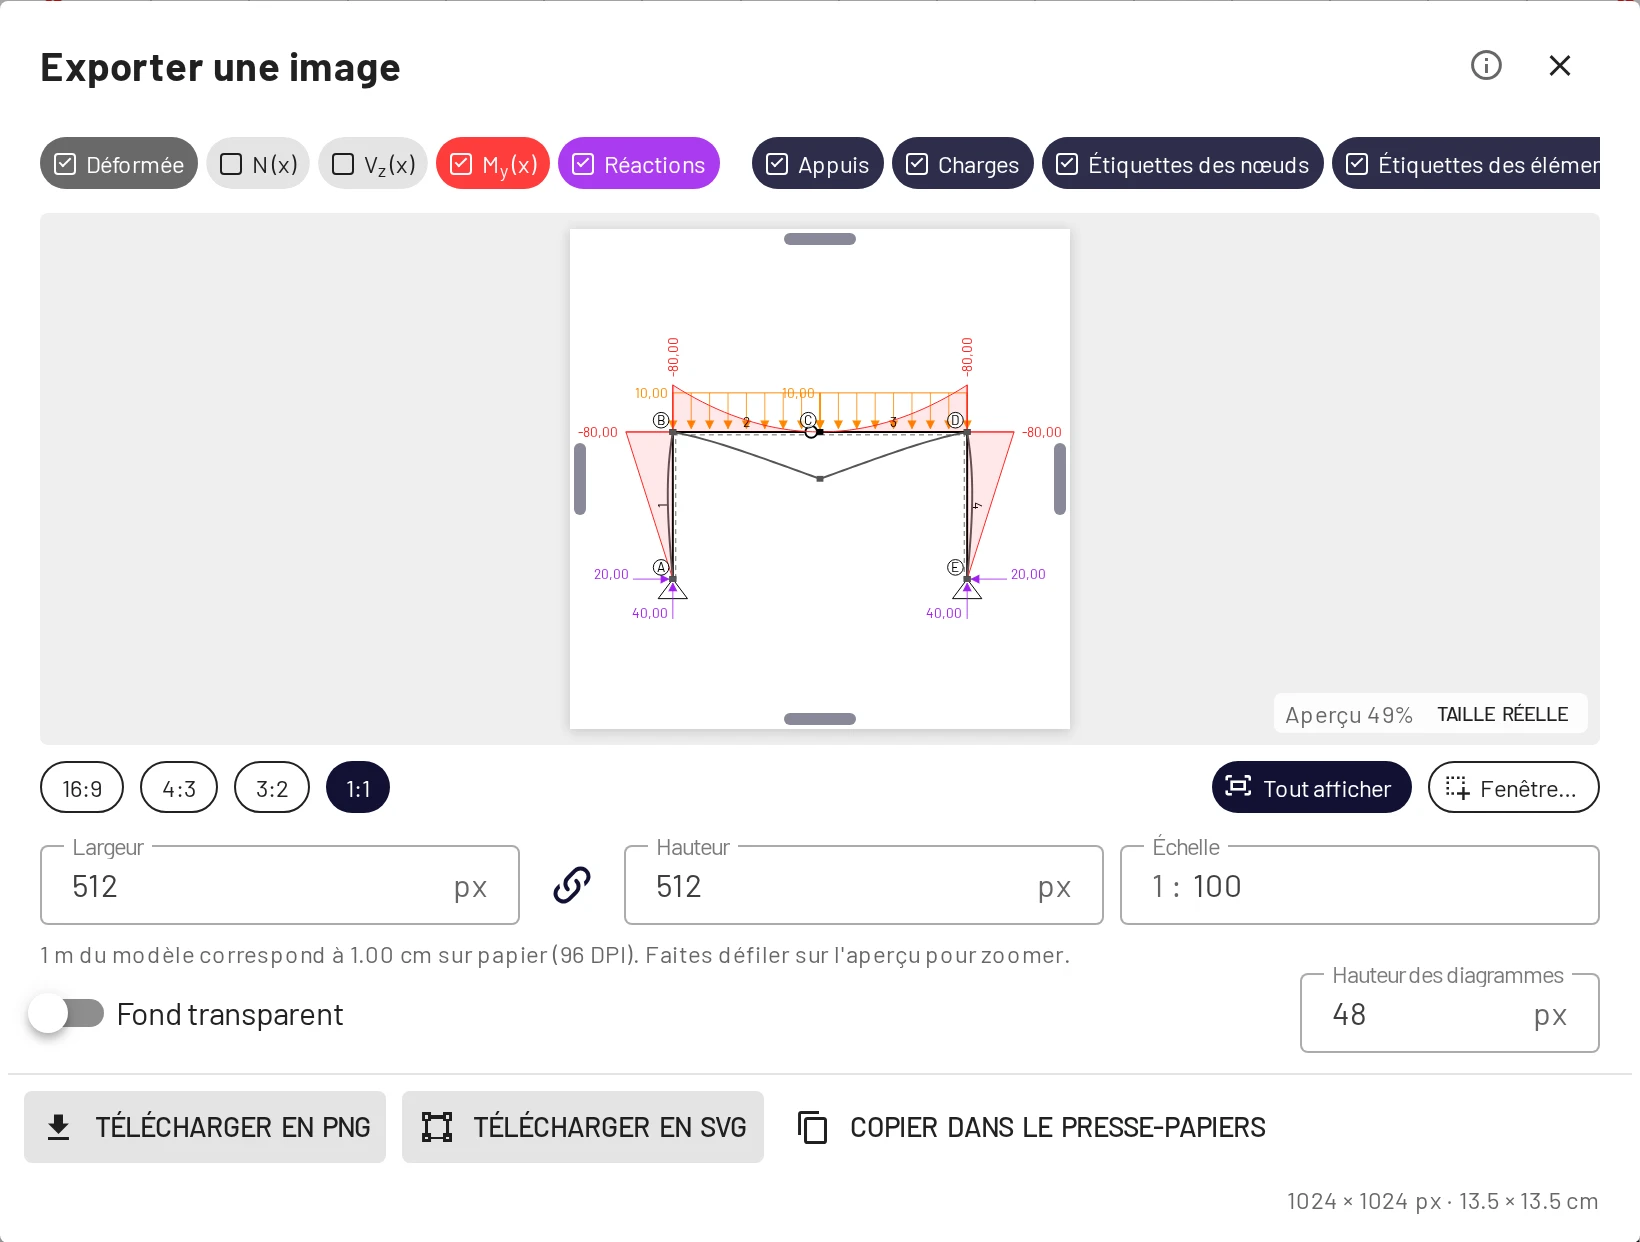Select the 4:3 aspect ratio
Viewport: 1640px width, 1242px height.
click(x=179, y=788)
